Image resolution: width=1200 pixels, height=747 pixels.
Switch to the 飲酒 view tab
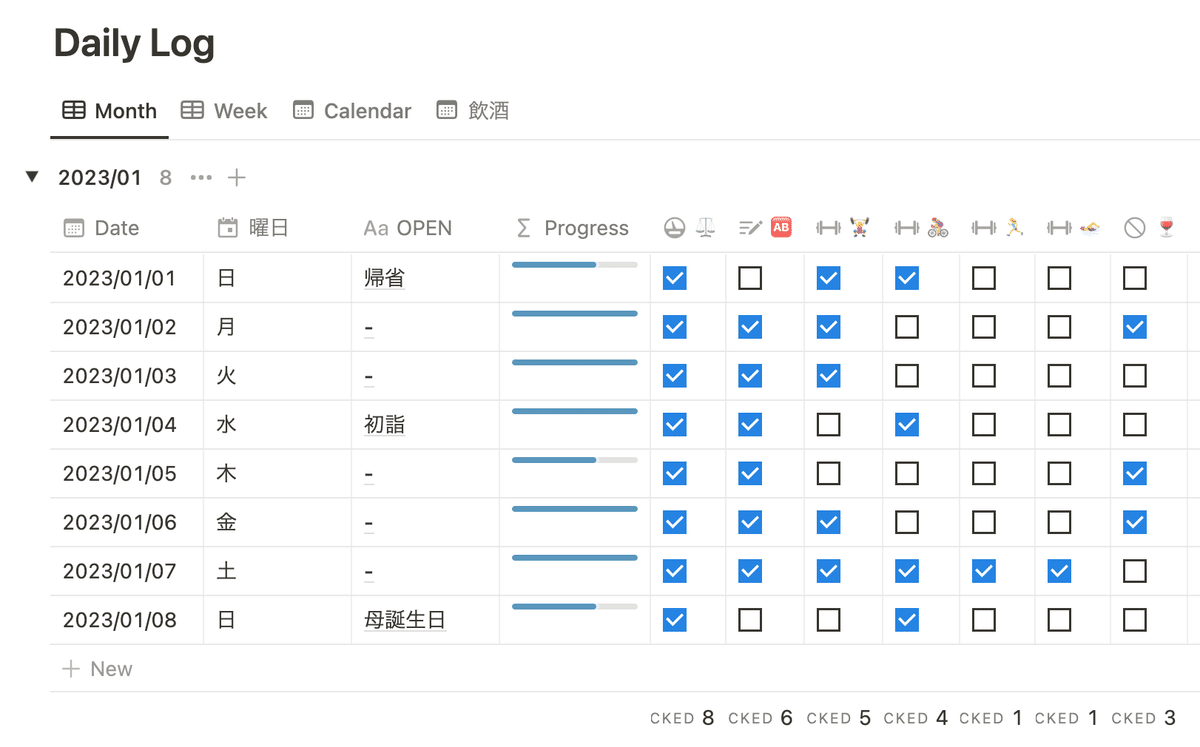click(473, 111)
